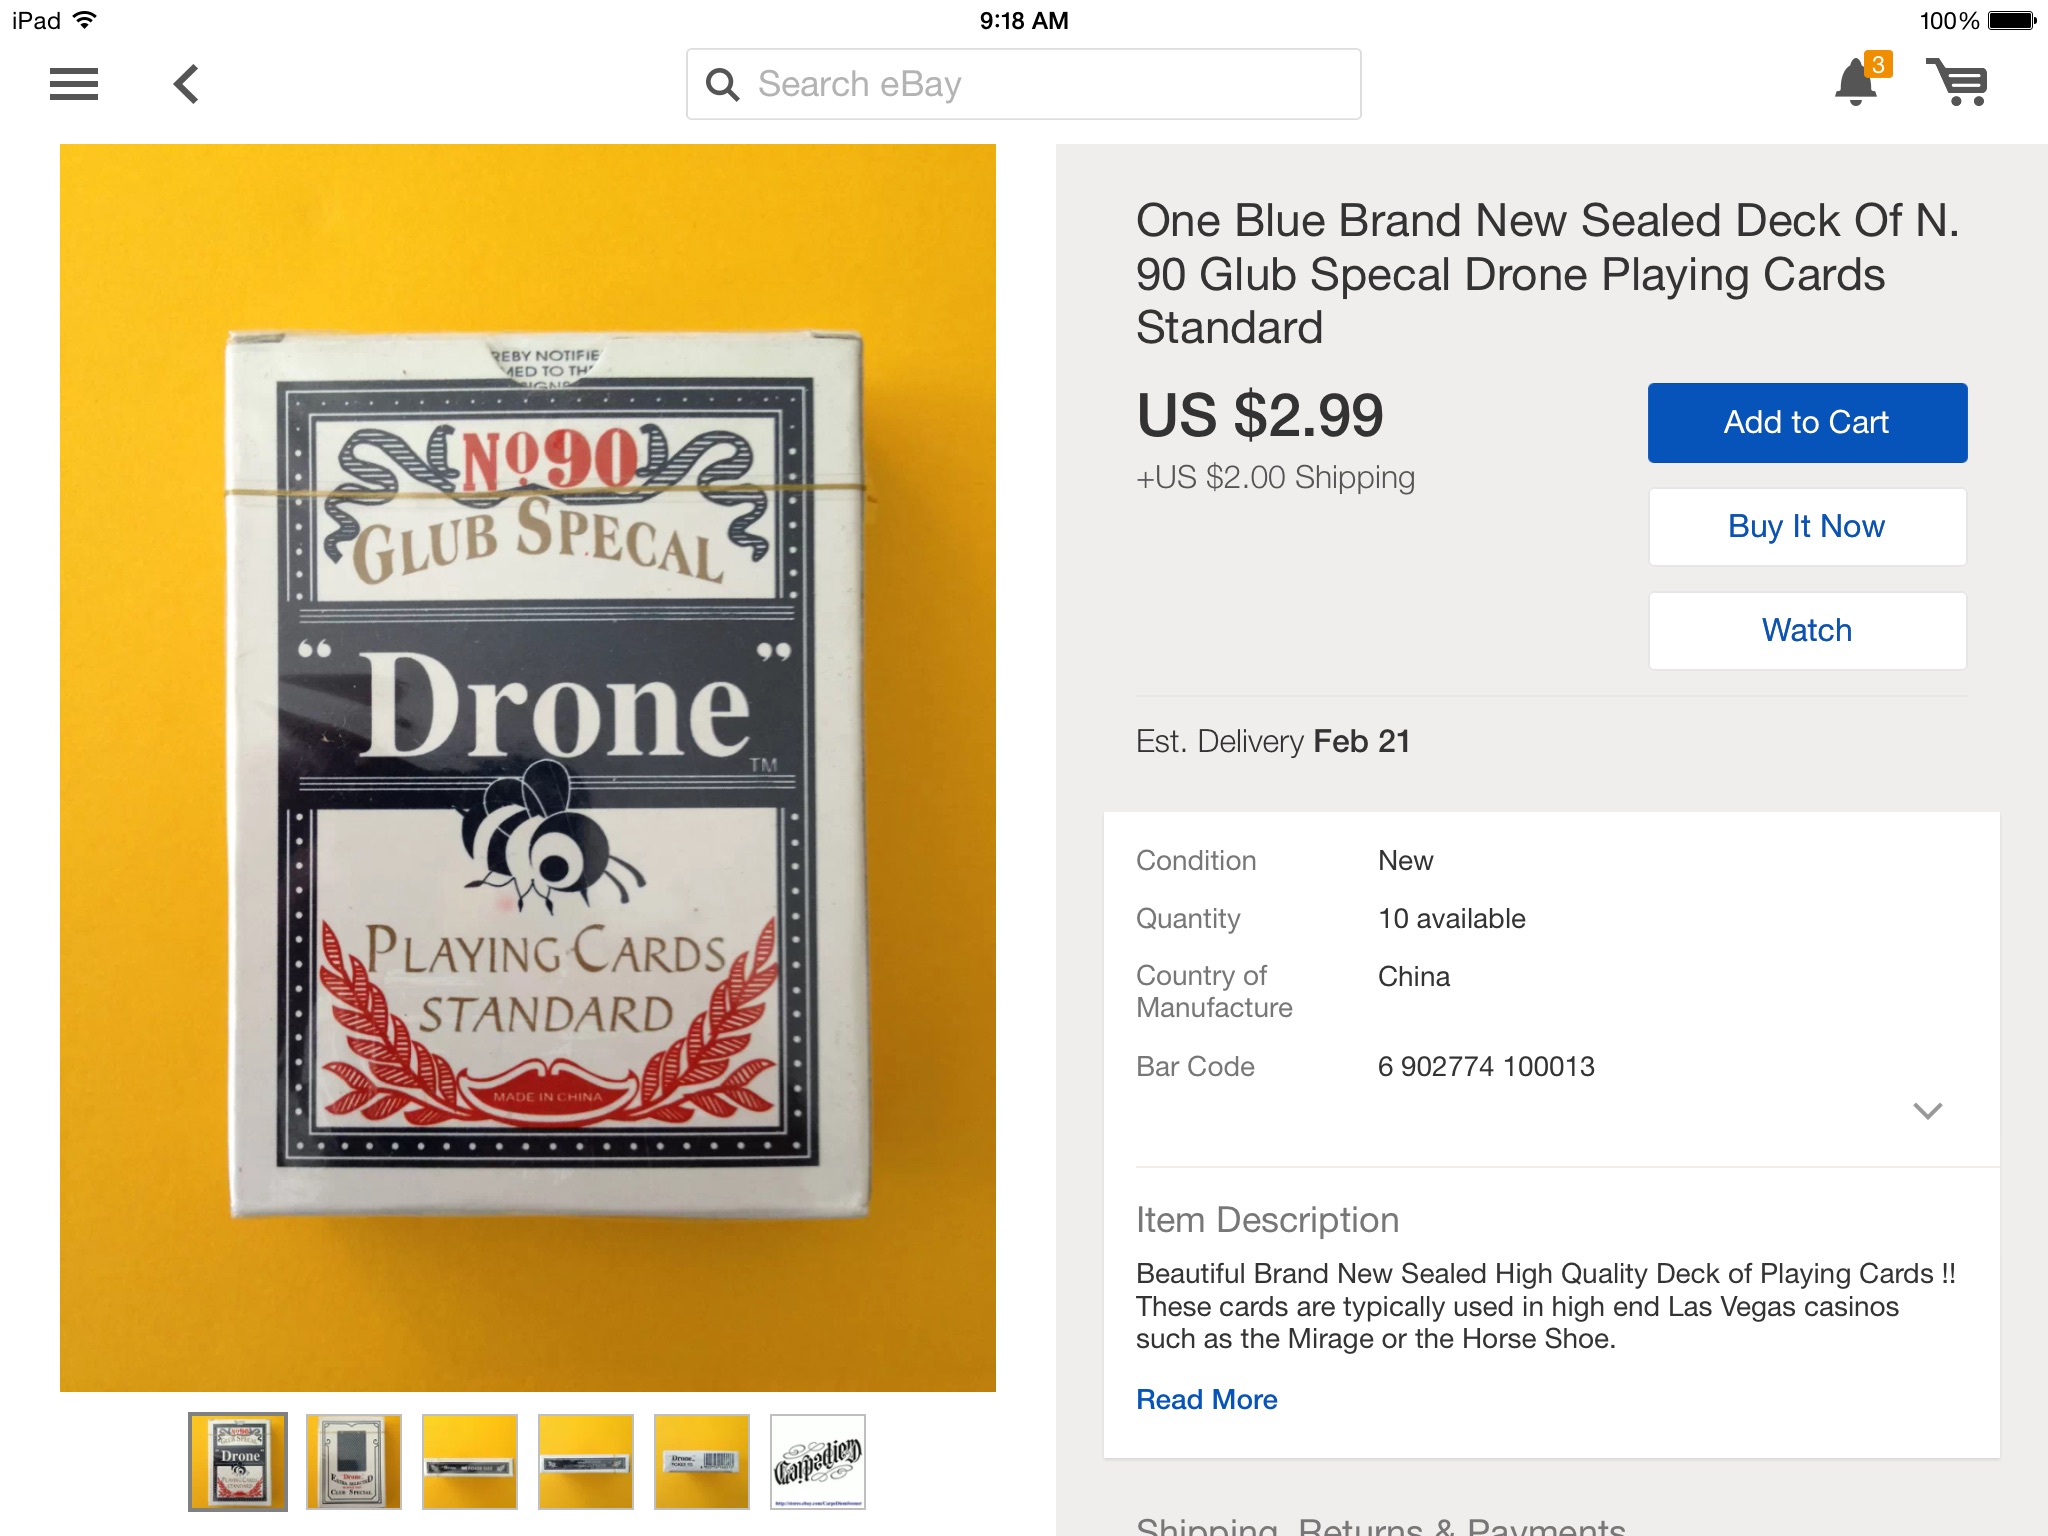Watch this item
This screenshot has height=1536, width=2048.
click(1807, 631)
